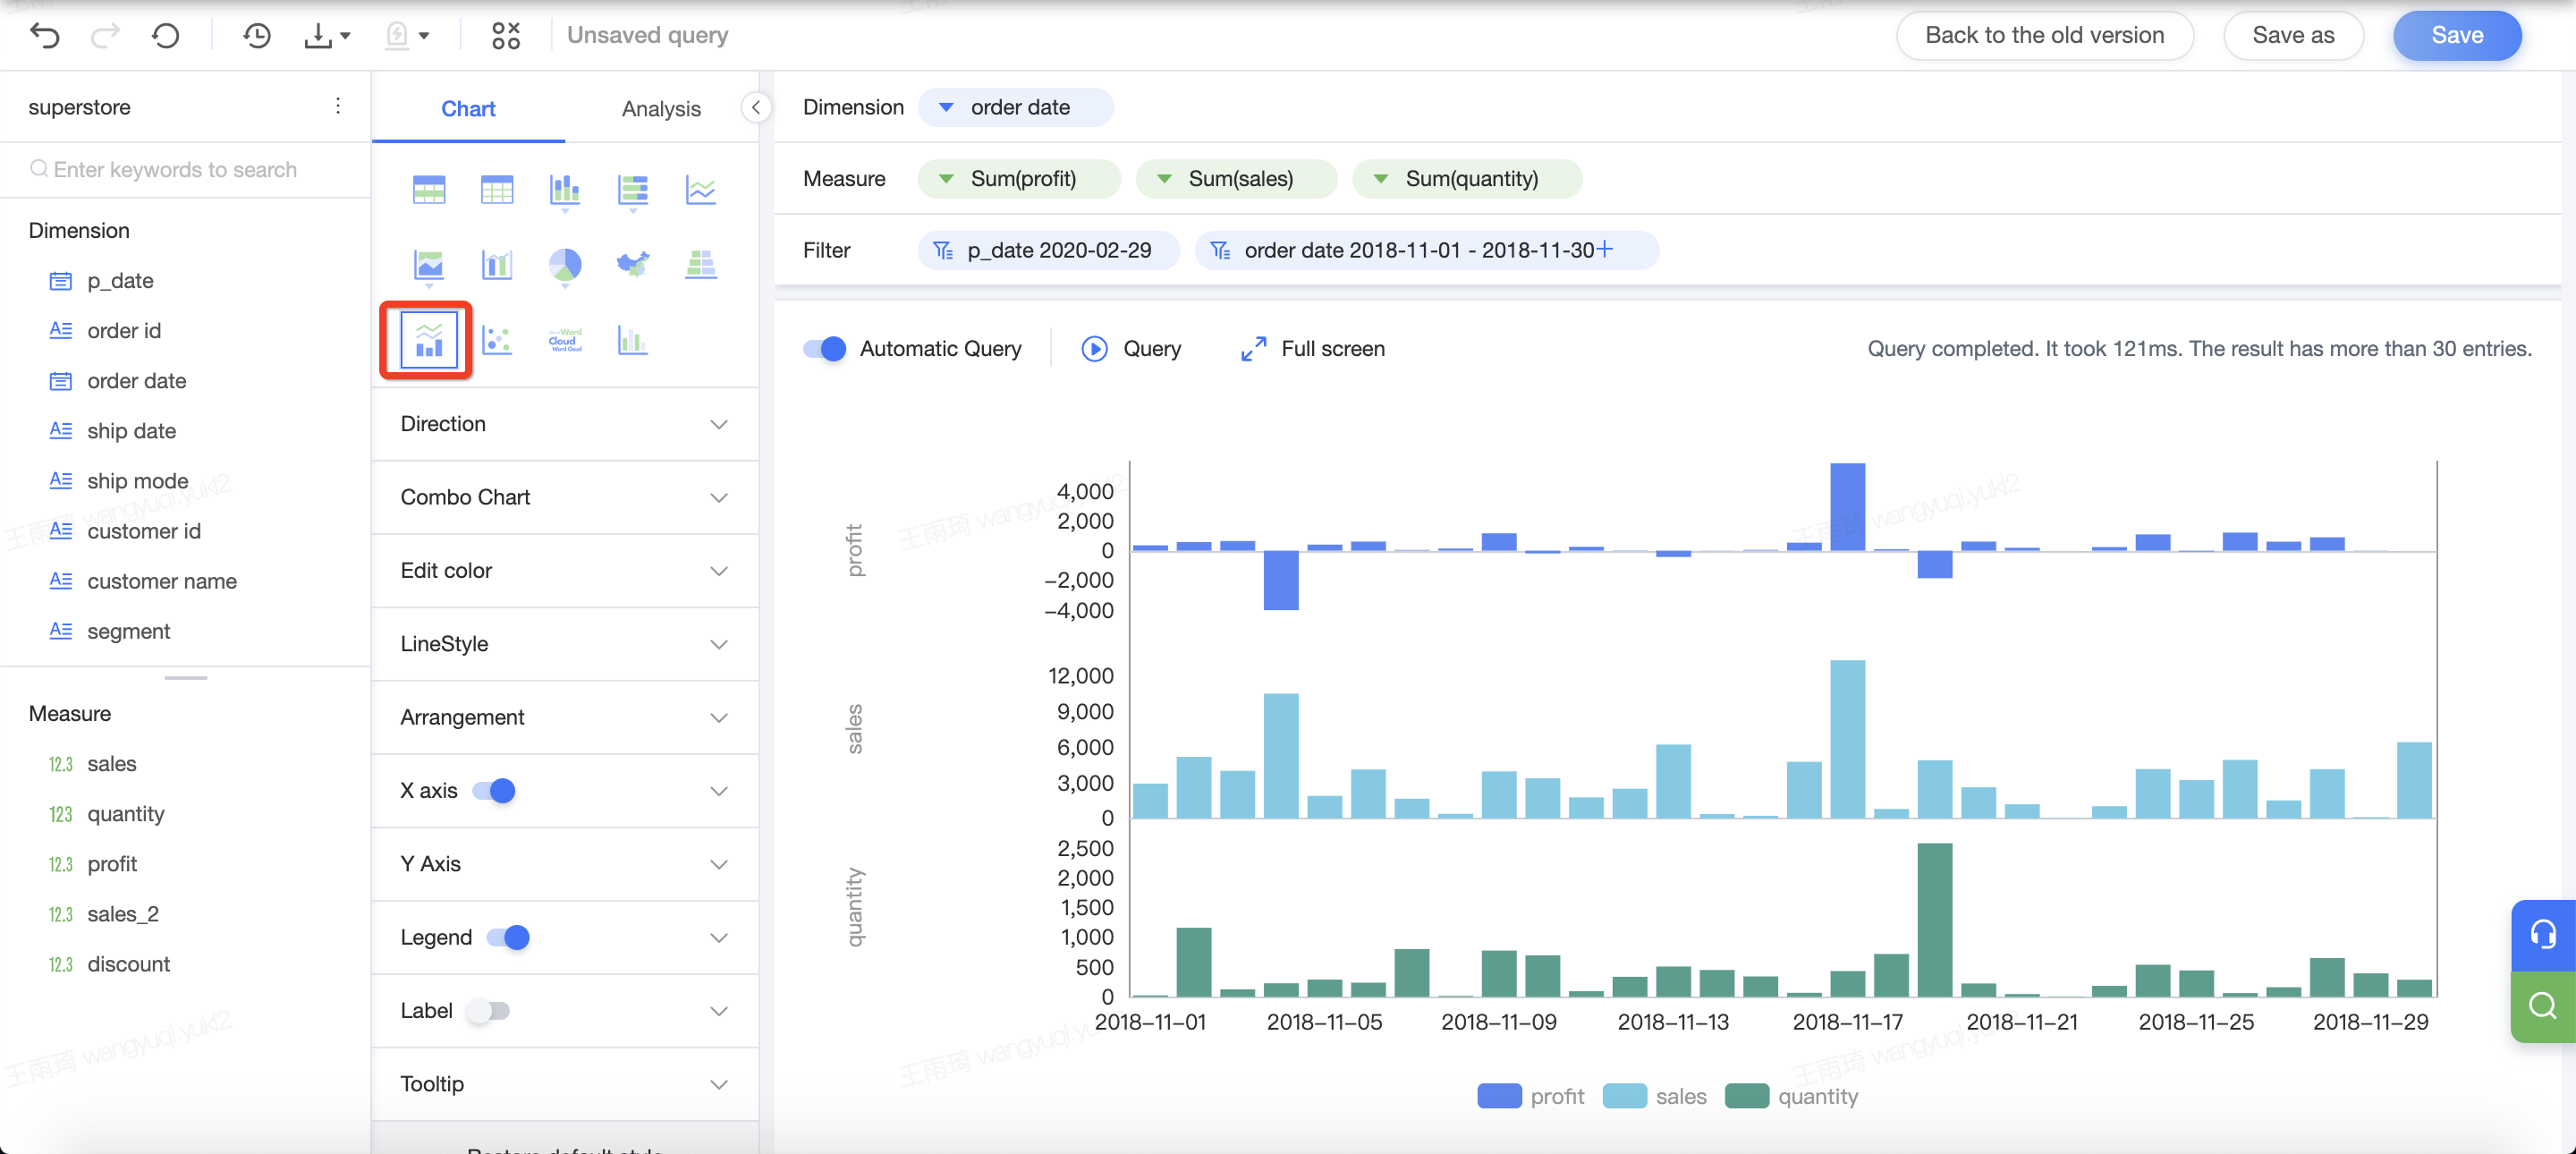Toggle the Legend switch off

point(508,937)
